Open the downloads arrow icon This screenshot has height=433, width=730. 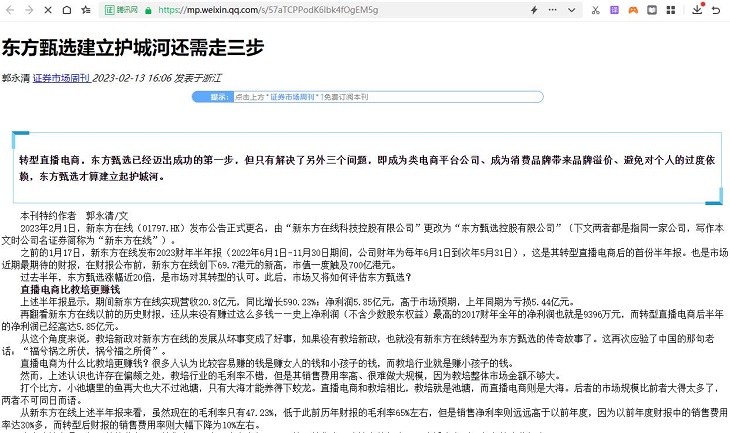[x=696, y=9]
